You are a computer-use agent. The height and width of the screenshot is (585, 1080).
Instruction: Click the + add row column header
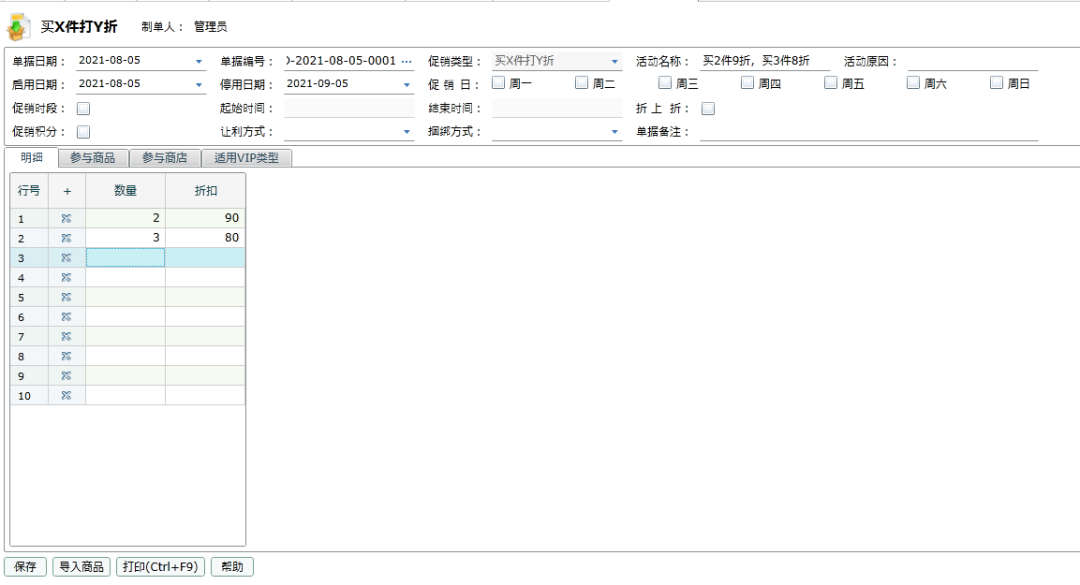[x=67, y=191]
